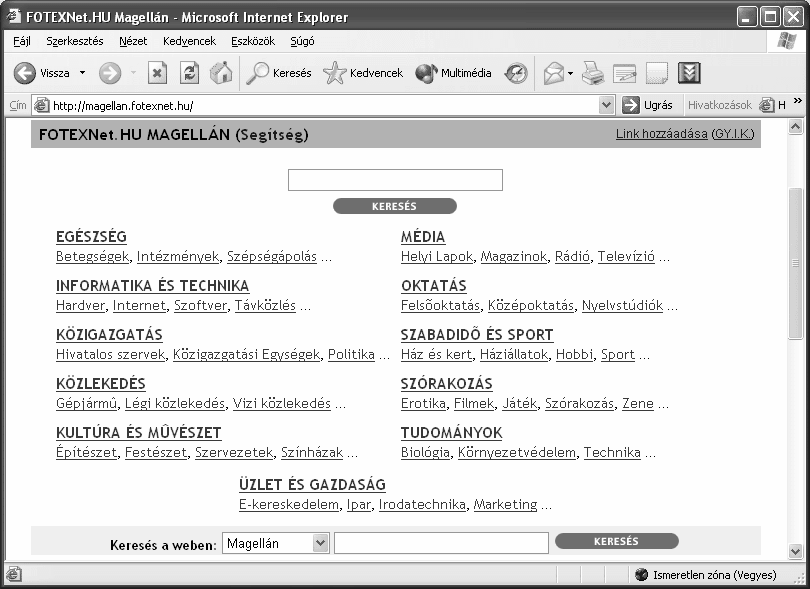
Task: Open the ÜZLET ÉS GAZDASÁG category
Action: [x=313, y=485]
